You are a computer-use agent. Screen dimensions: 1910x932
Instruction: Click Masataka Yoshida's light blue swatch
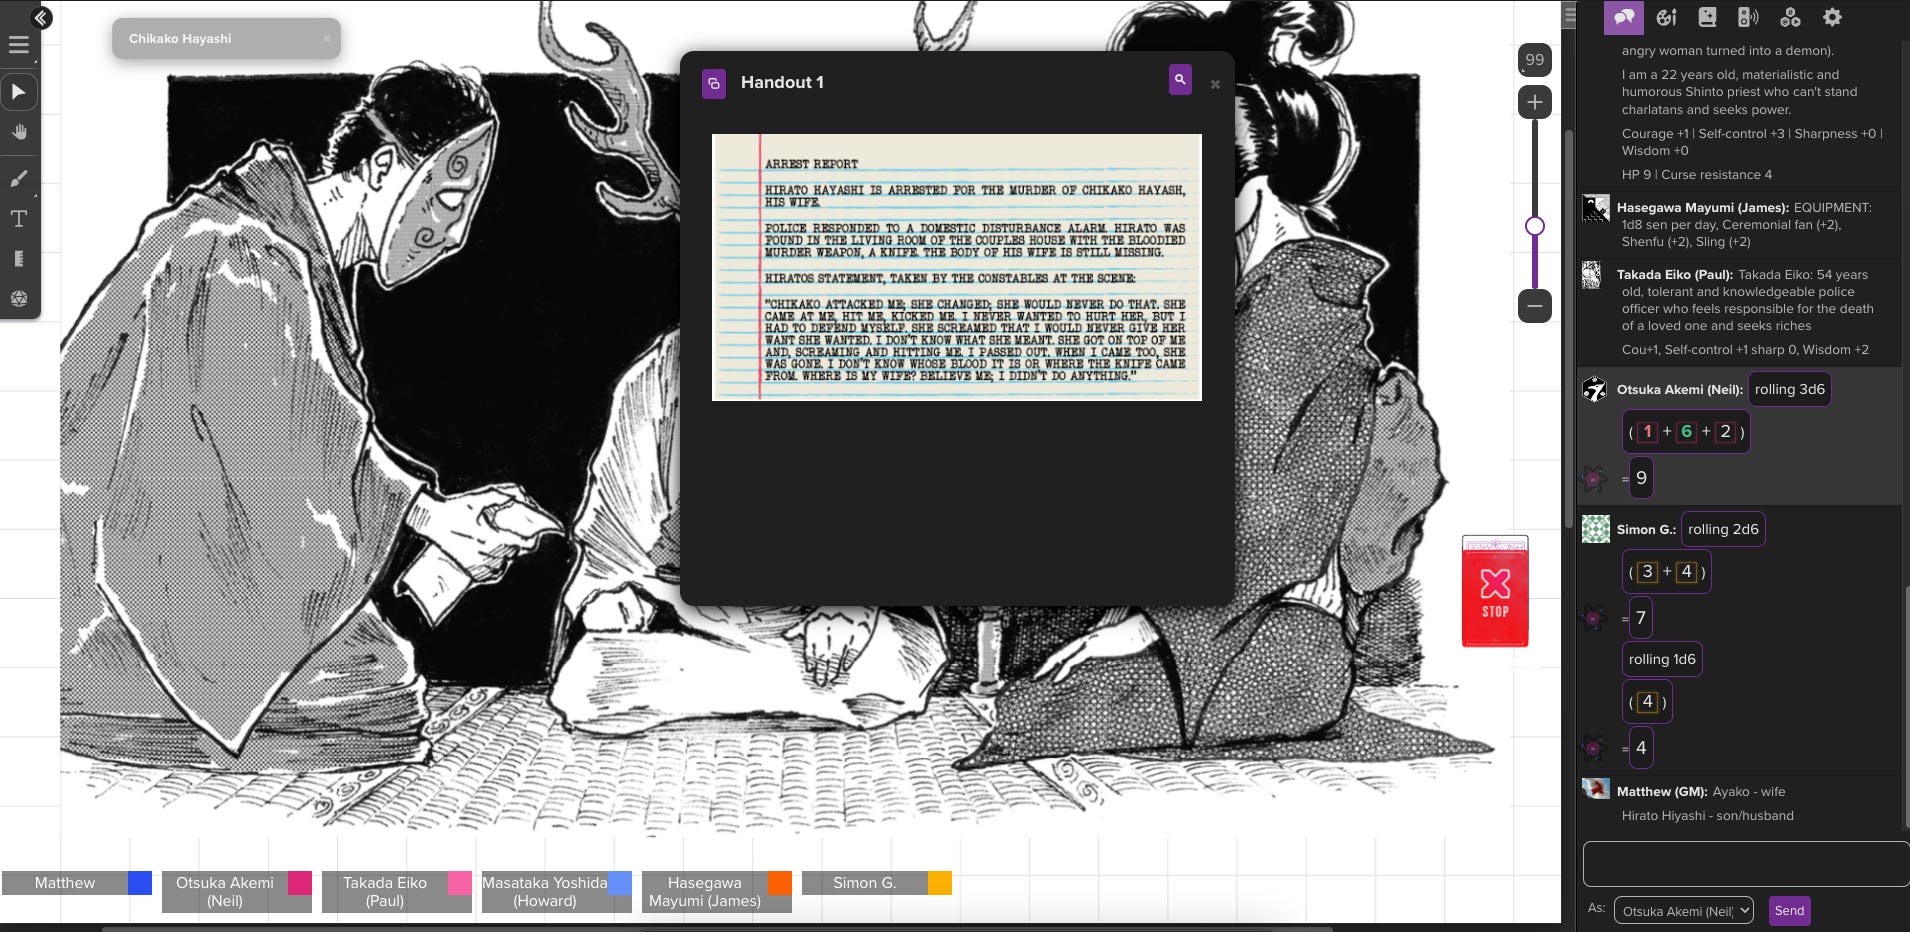620,883
